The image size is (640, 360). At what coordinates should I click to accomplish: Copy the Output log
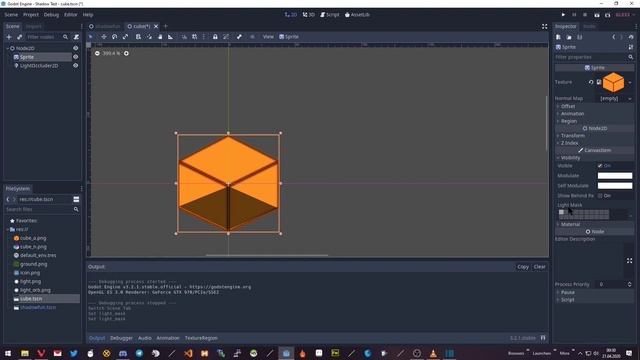pyautogui.click(x=523, y=267)
